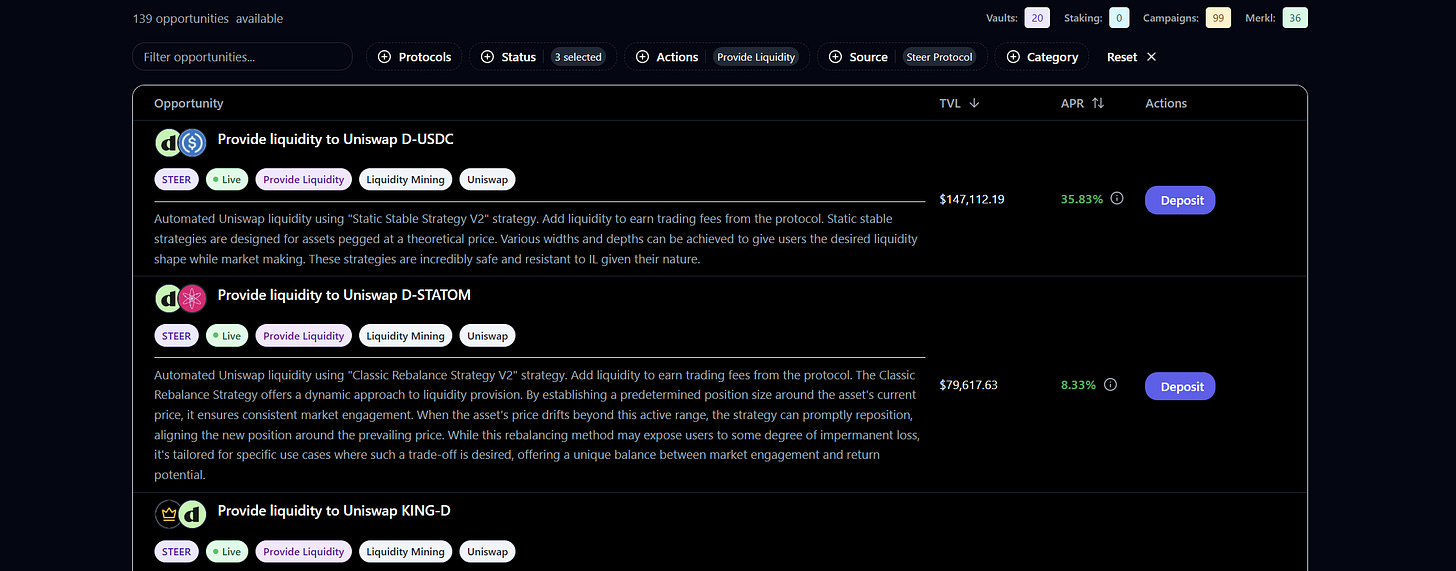Click the plus icon beside Status
The height and width of the screenshot is (571, 1456).
click(487, 57)
